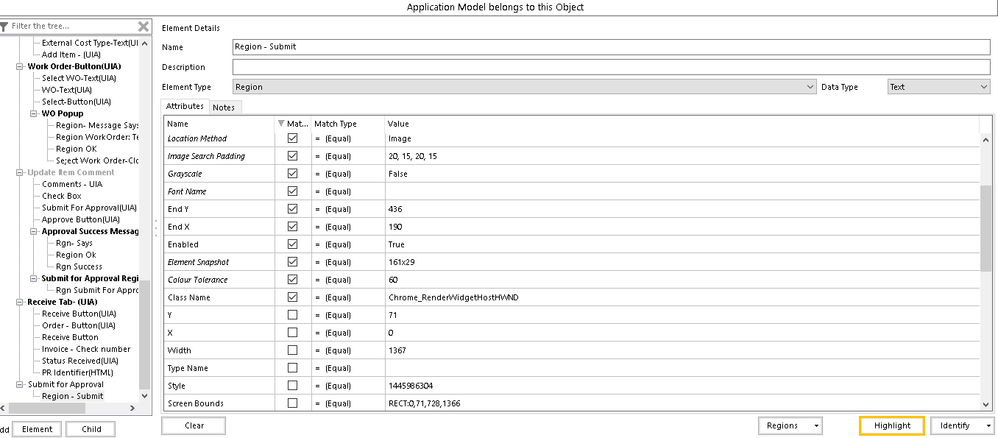Click the filter funnel icon beside the tree filter box
The height and width of the screenshot is (438, 998).
pyautogui.click(x=4, y=26)
